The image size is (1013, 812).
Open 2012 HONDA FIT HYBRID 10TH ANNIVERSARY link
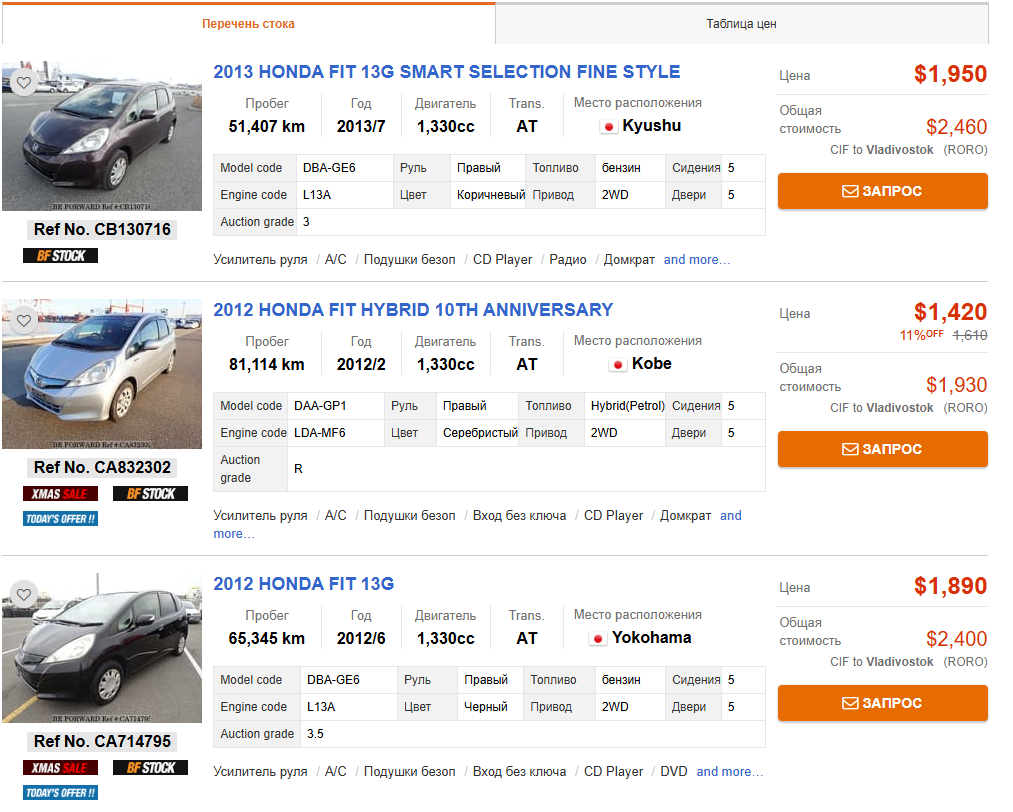pyautogui.click(x=413, y=310)
